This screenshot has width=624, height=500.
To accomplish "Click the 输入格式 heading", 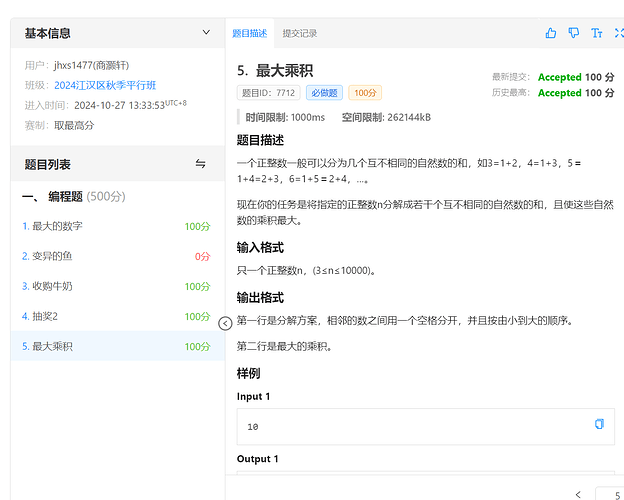I will pyautogui.click(x=260, y=248).
